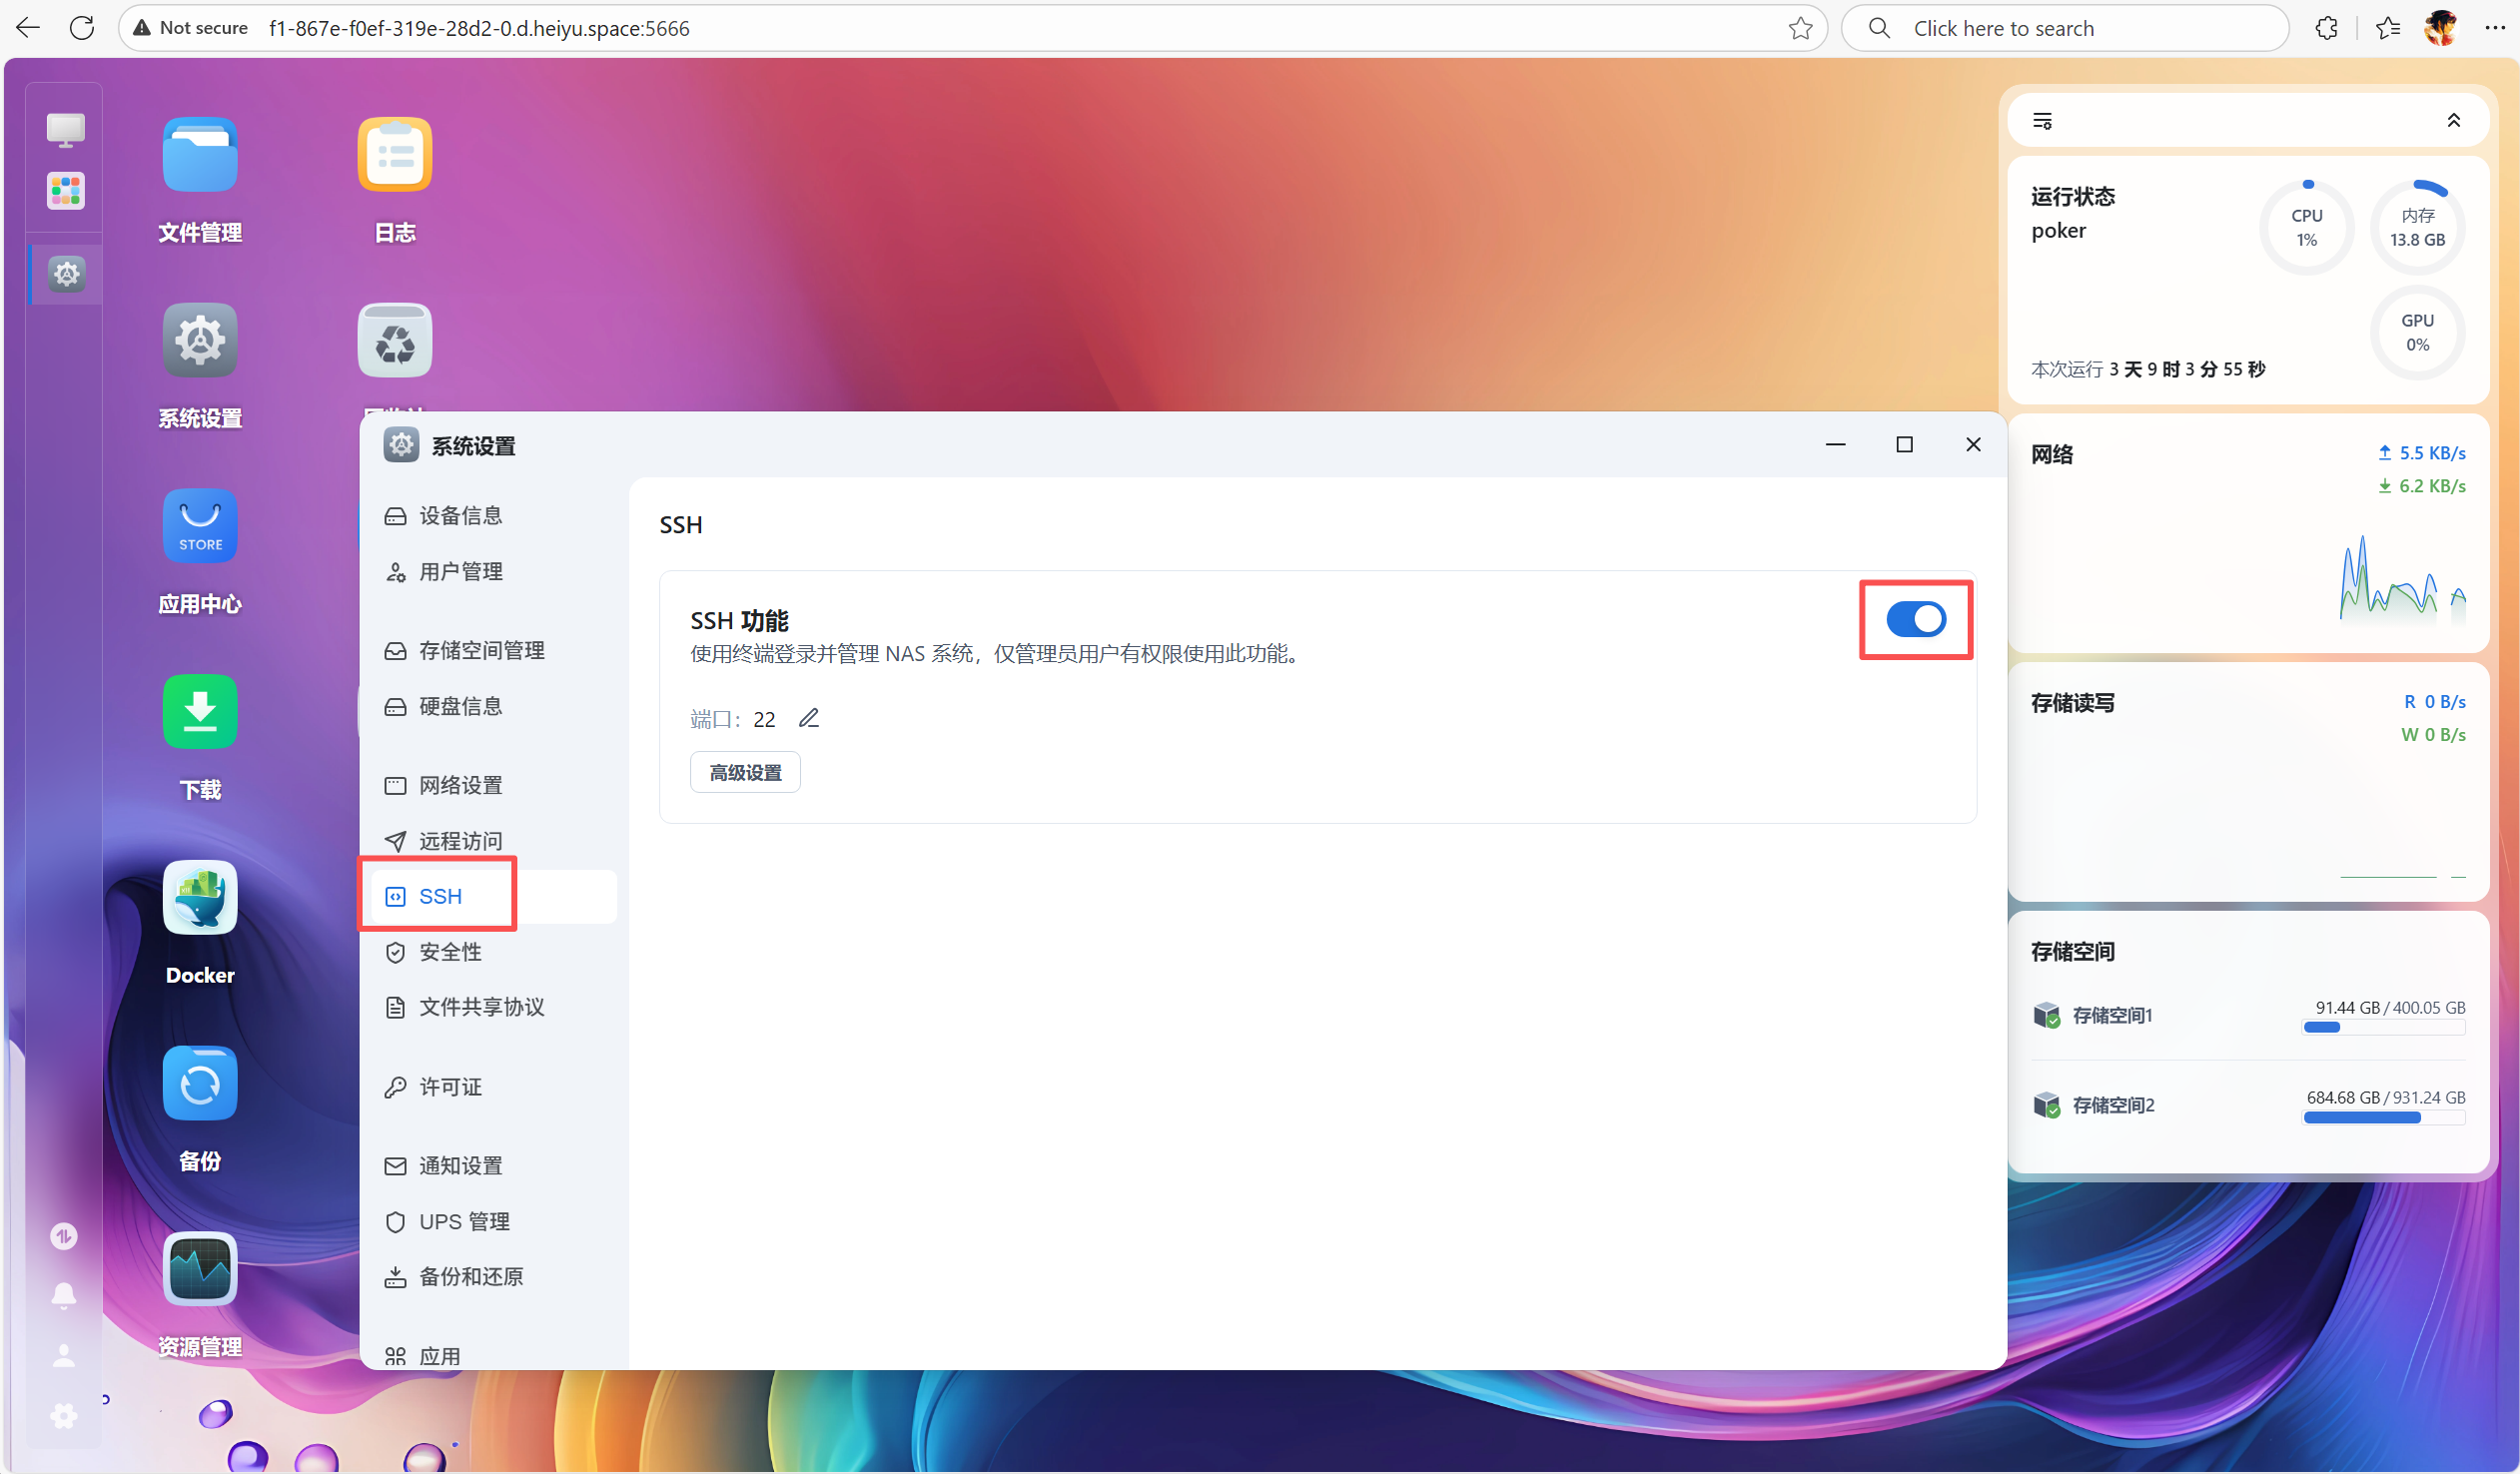Launch the Docker app
Screen dimensions: 2520x1474
coord(200,898)
